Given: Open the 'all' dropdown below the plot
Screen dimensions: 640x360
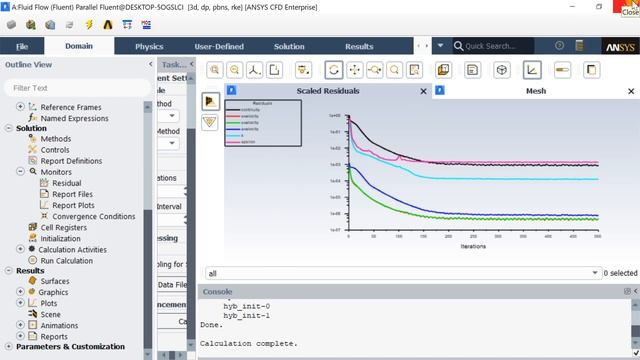Looking at the screenshot, I should [x=403, y=273].
